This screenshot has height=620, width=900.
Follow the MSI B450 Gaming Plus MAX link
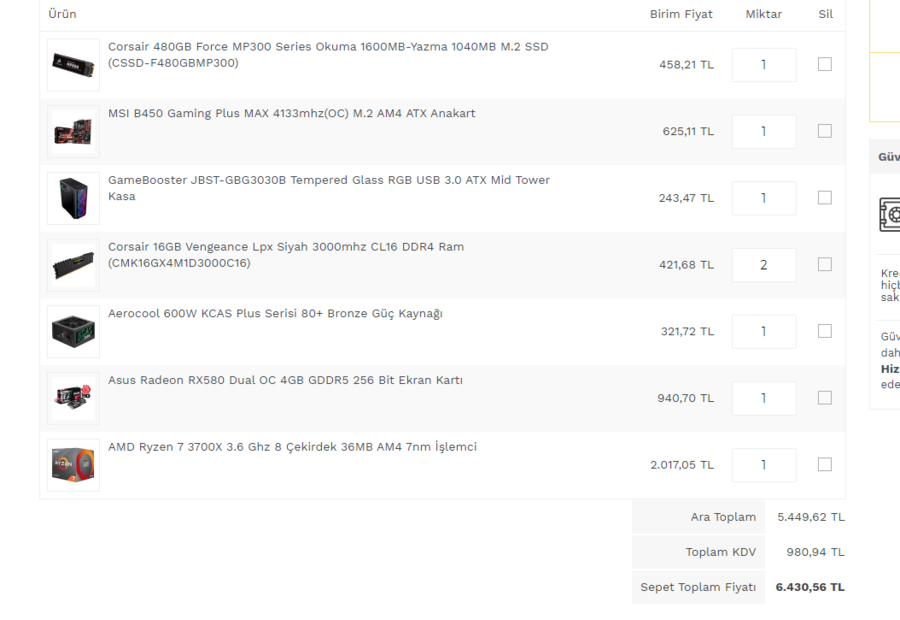(291, 113)
